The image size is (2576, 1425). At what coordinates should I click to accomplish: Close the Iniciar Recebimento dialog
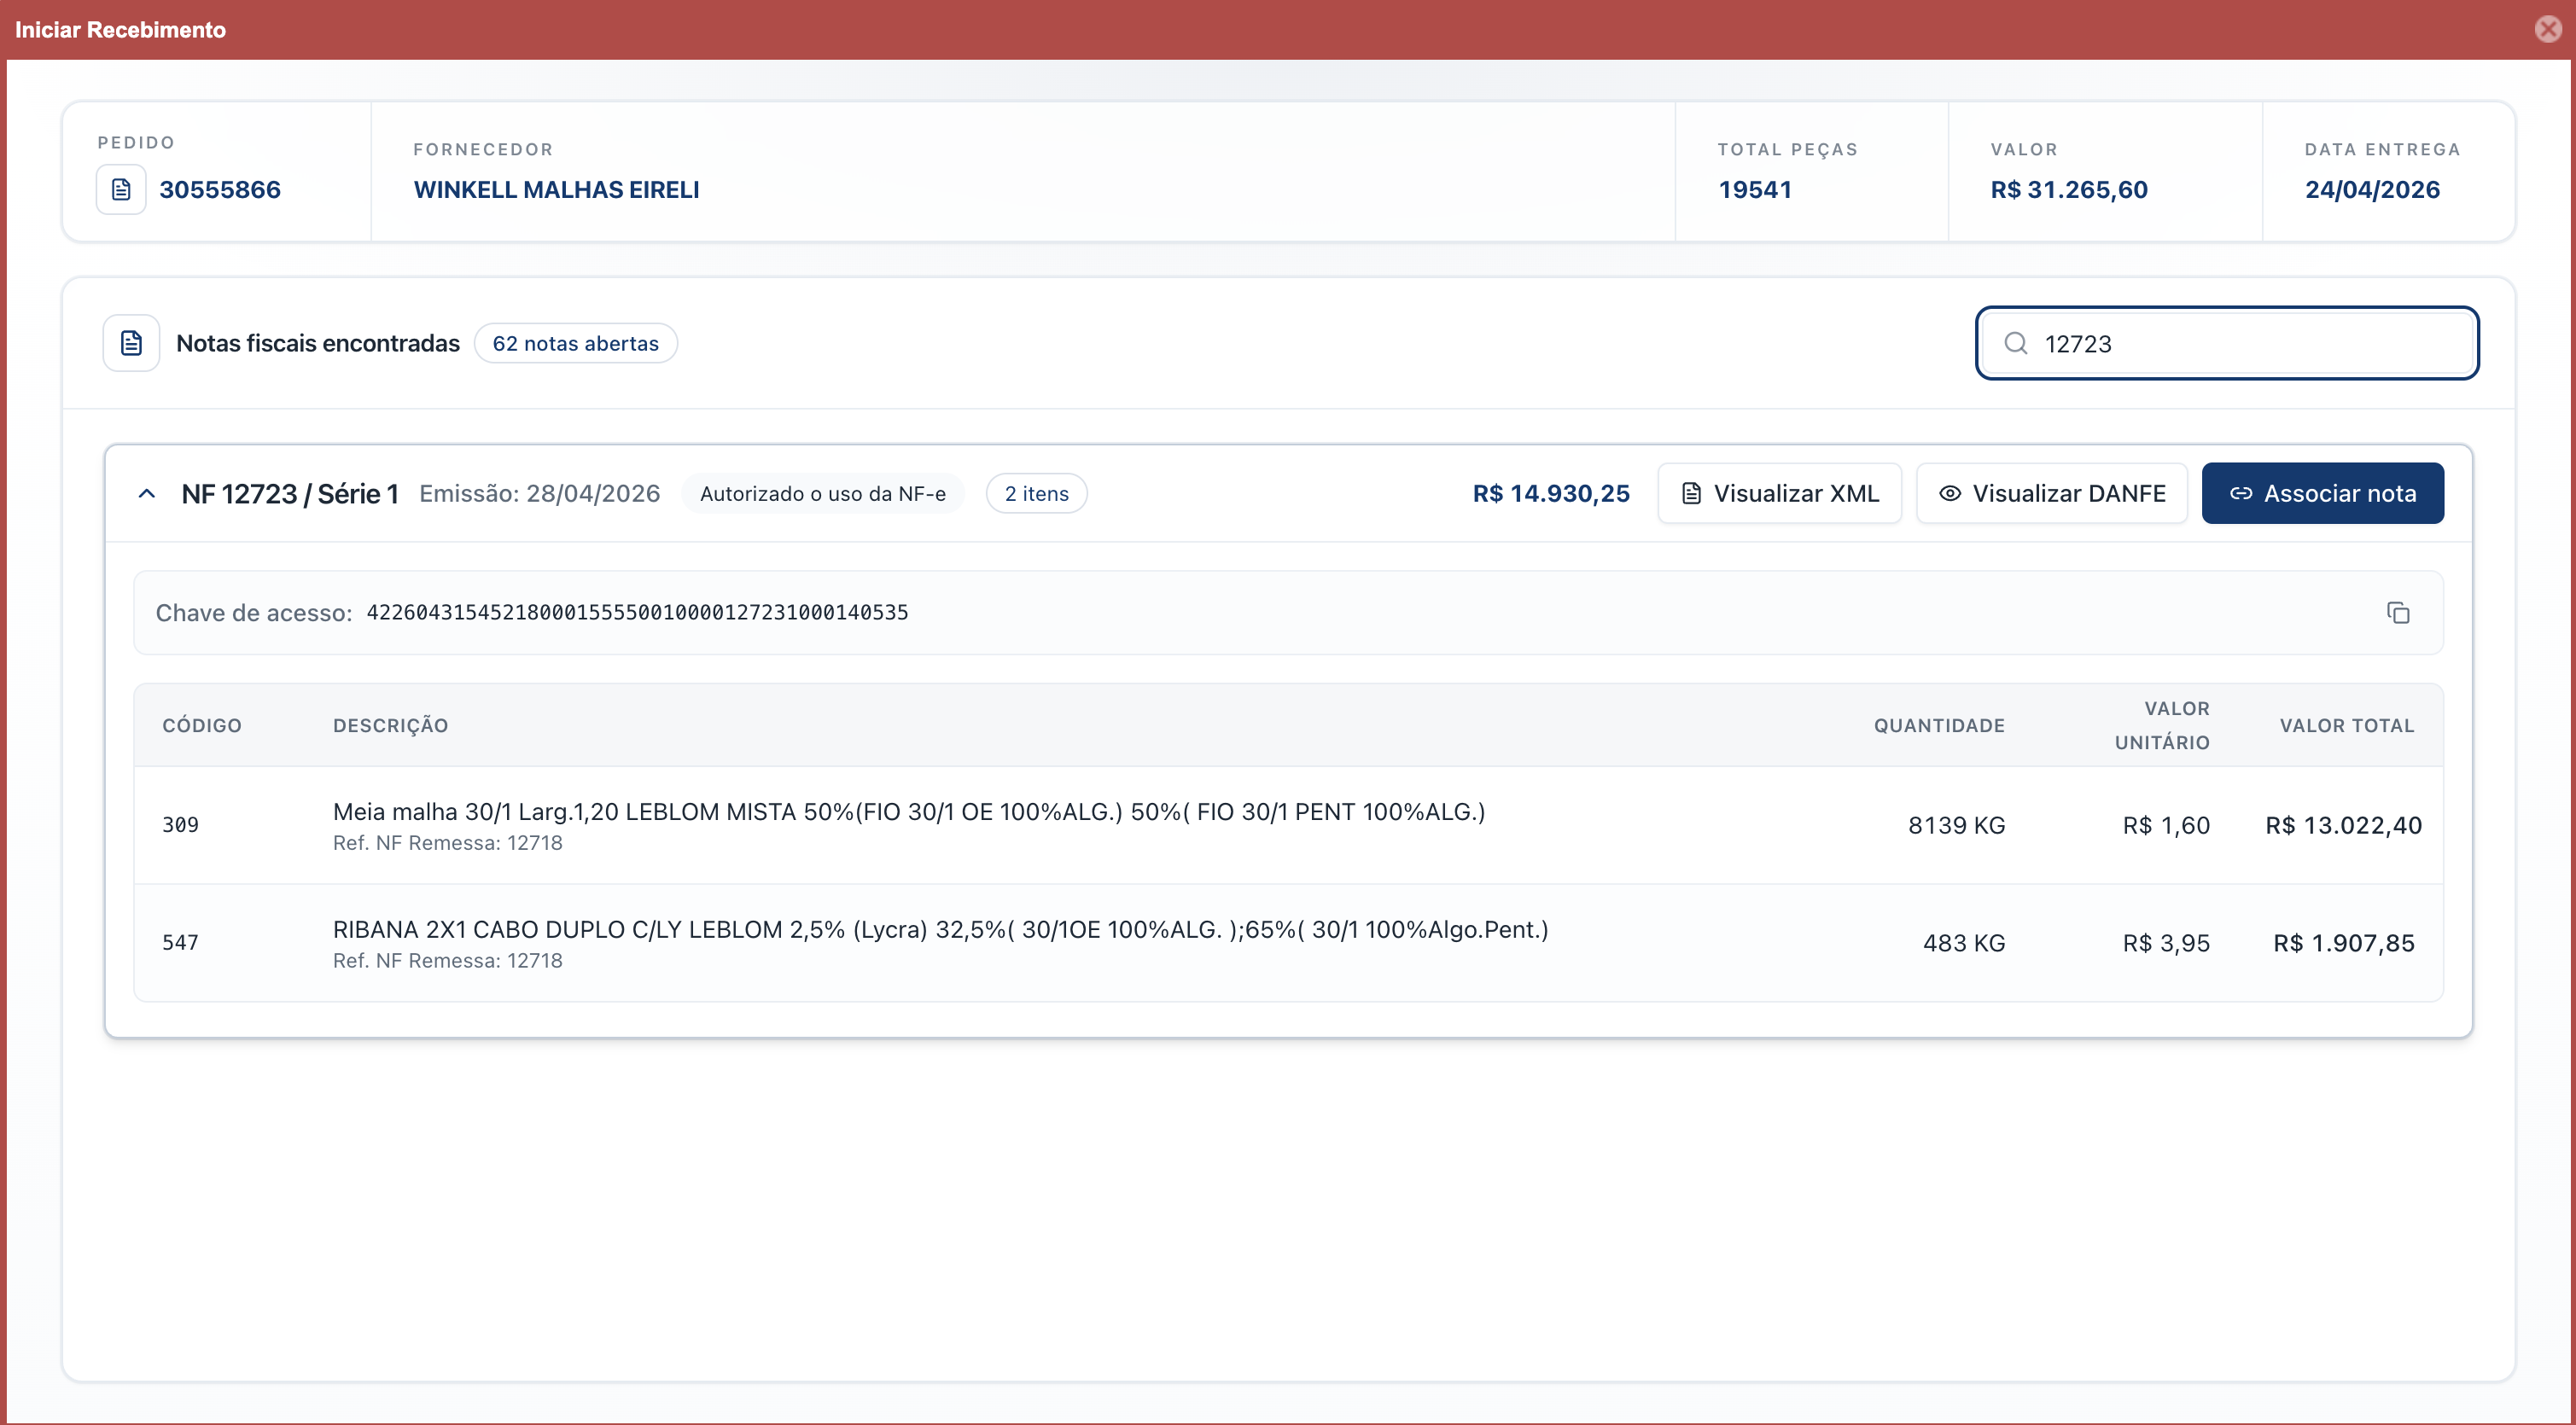pyautogui.click(x=2548, y=29)
